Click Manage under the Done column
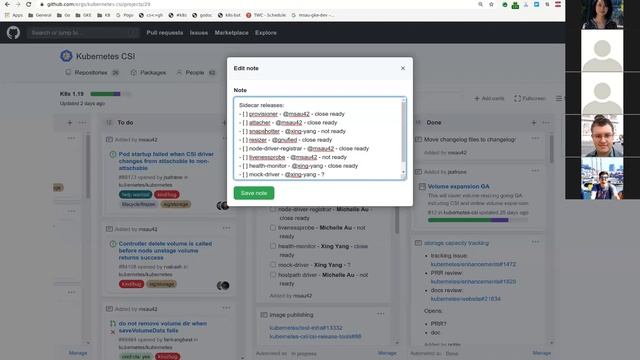Screen dimensions: 640x360 (x=542, y=353)
